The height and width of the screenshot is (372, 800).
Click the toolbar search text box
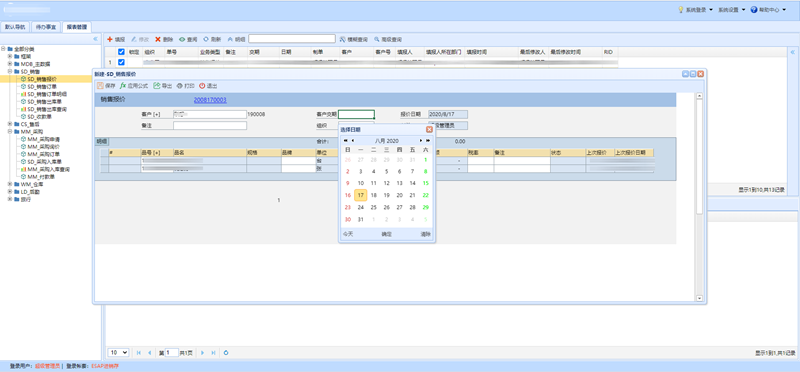click(292, 39)
